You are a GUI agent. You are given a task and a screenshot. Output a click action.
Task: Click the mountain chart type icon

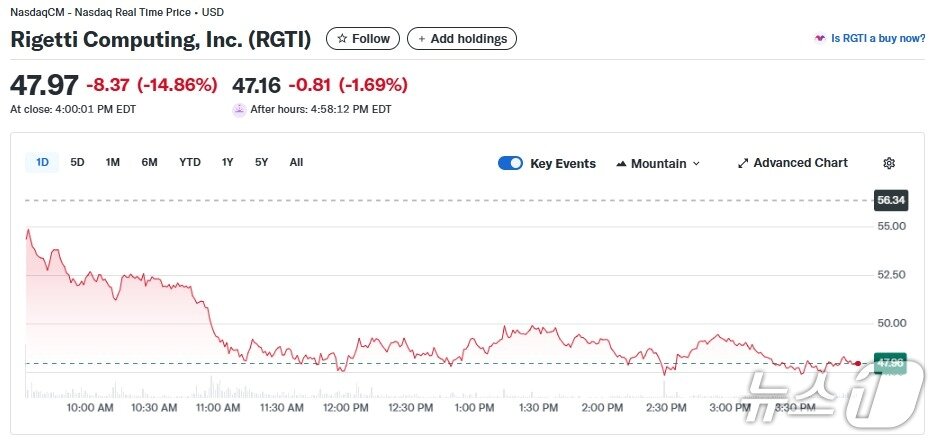click(621, 164)
